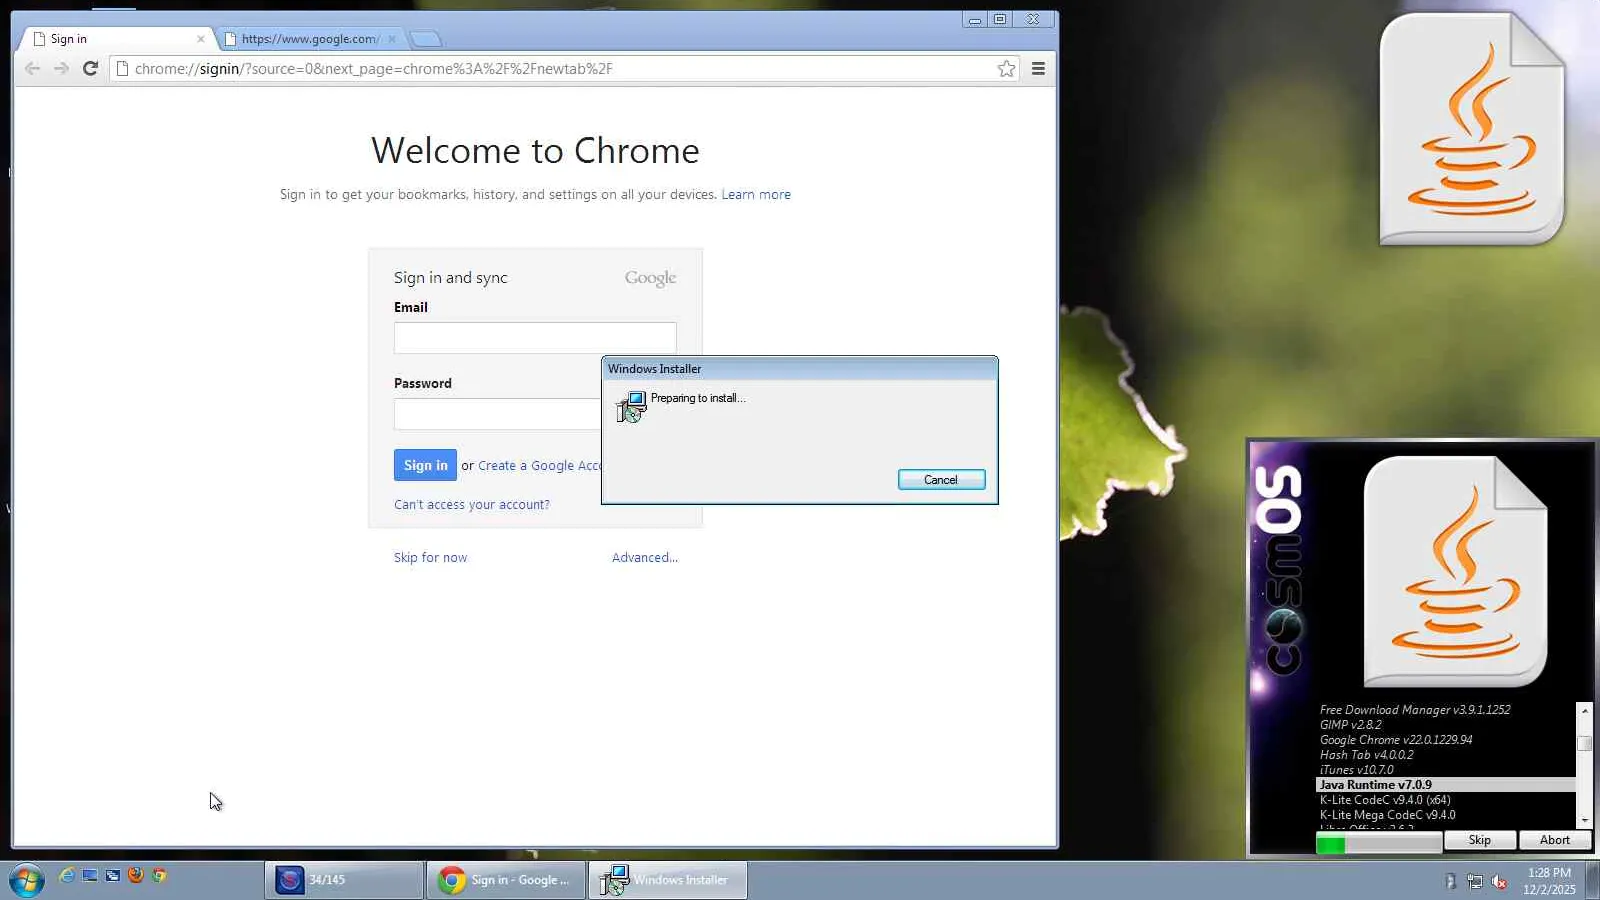The width and height of the screenshot is (1600, 900).
Task: Open the 'Advanced...' link
Action: pyautogui.click(x=645, y=558)
